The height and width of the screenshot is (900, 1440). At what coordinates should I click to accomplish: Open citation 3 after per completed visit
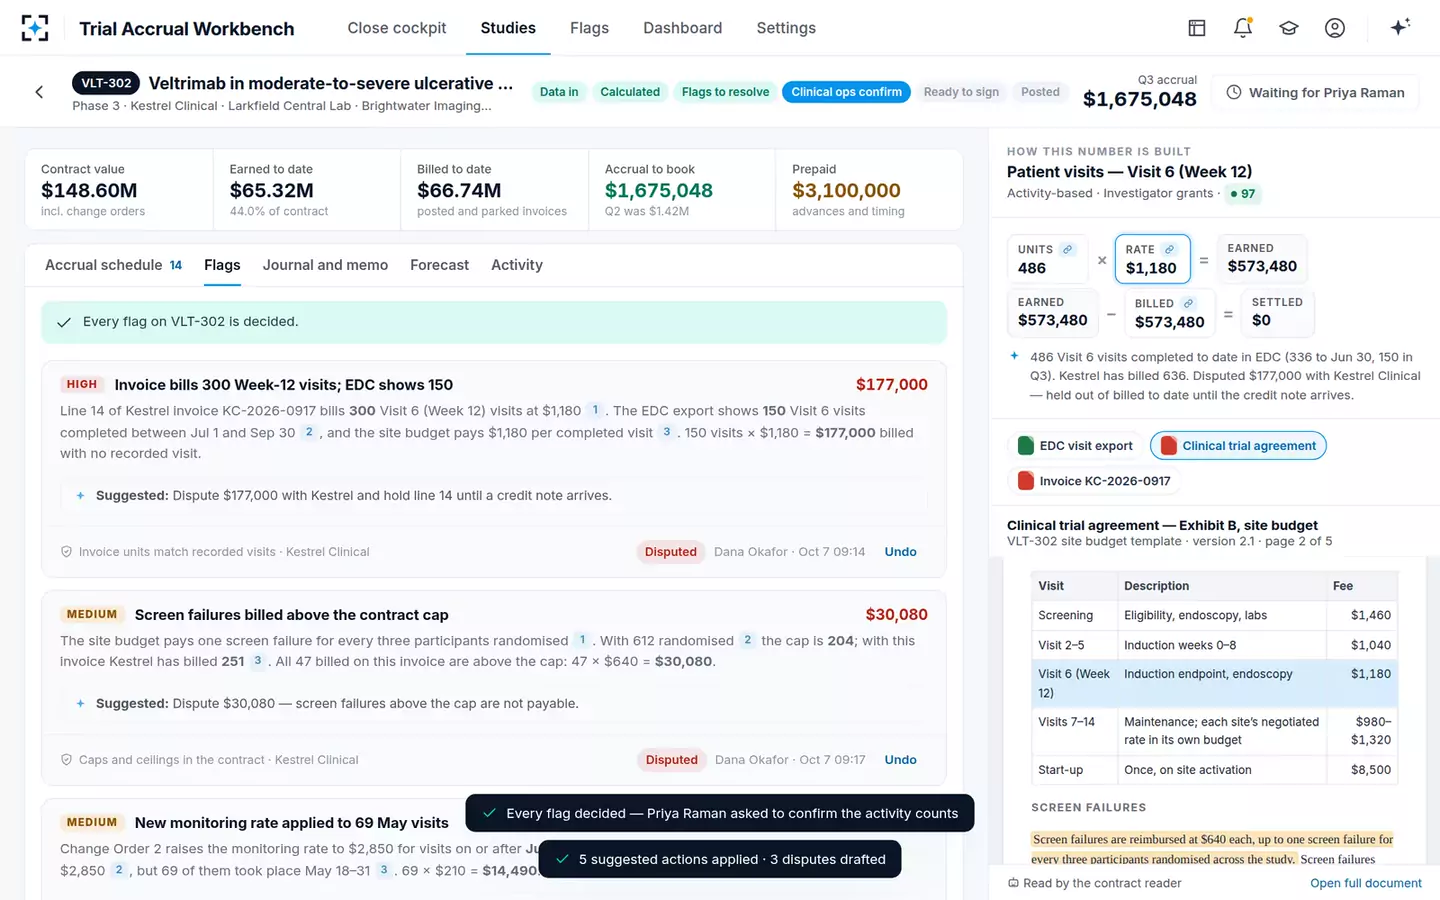667,432
